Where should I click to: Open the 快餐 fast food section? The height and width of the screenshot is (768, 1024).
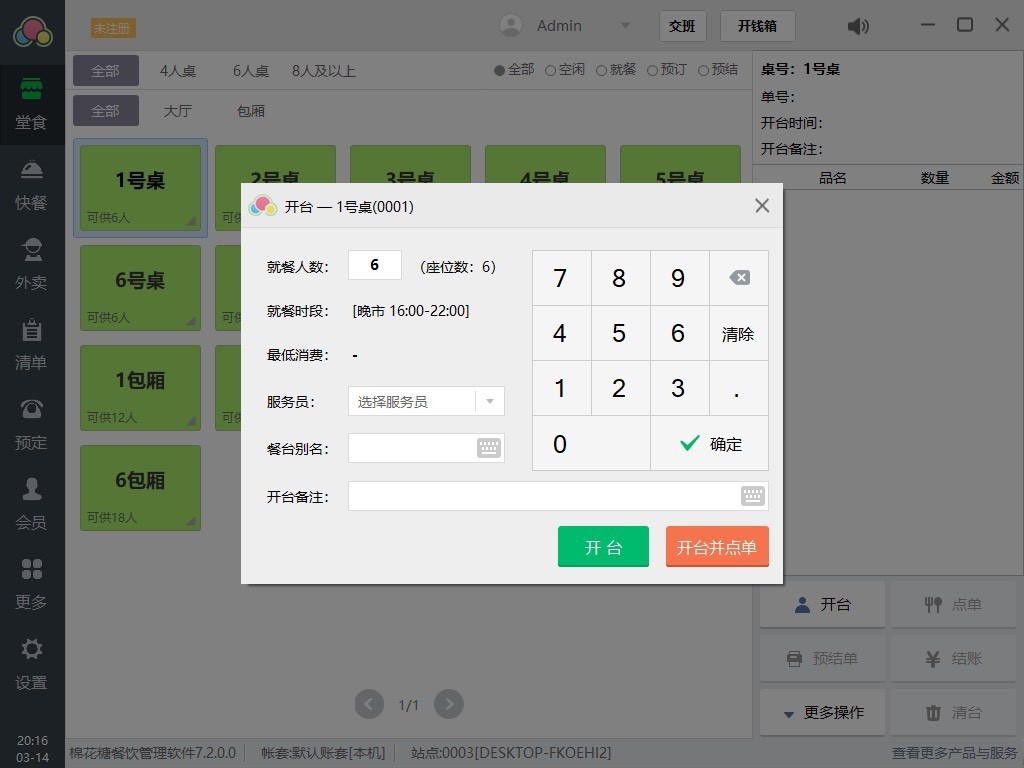(31, 185)
